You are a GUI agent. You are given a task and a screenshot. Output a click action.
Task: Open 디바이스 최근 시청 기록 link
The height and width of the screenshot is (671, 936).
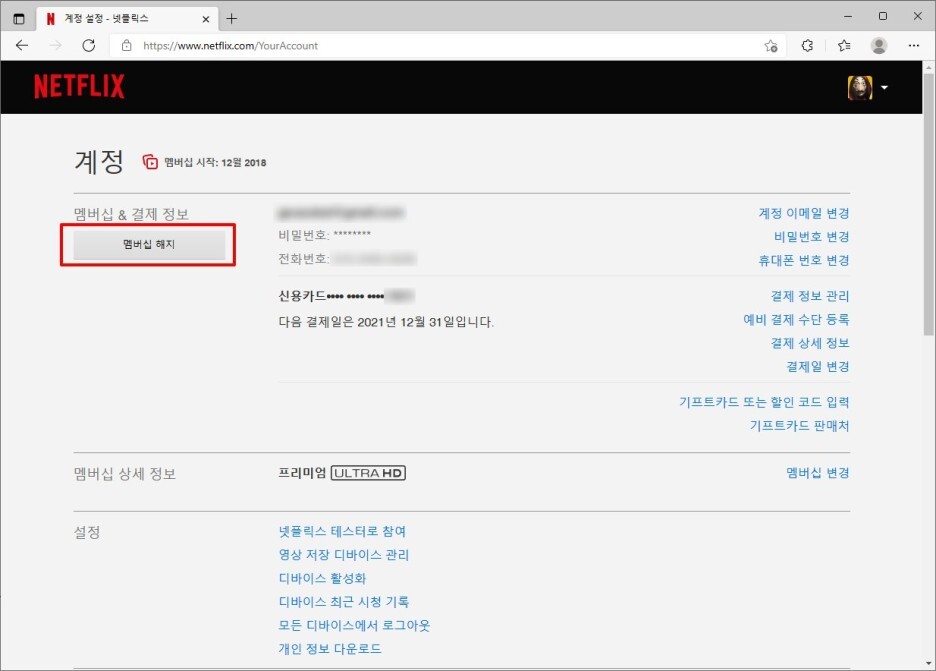point(344,602)
